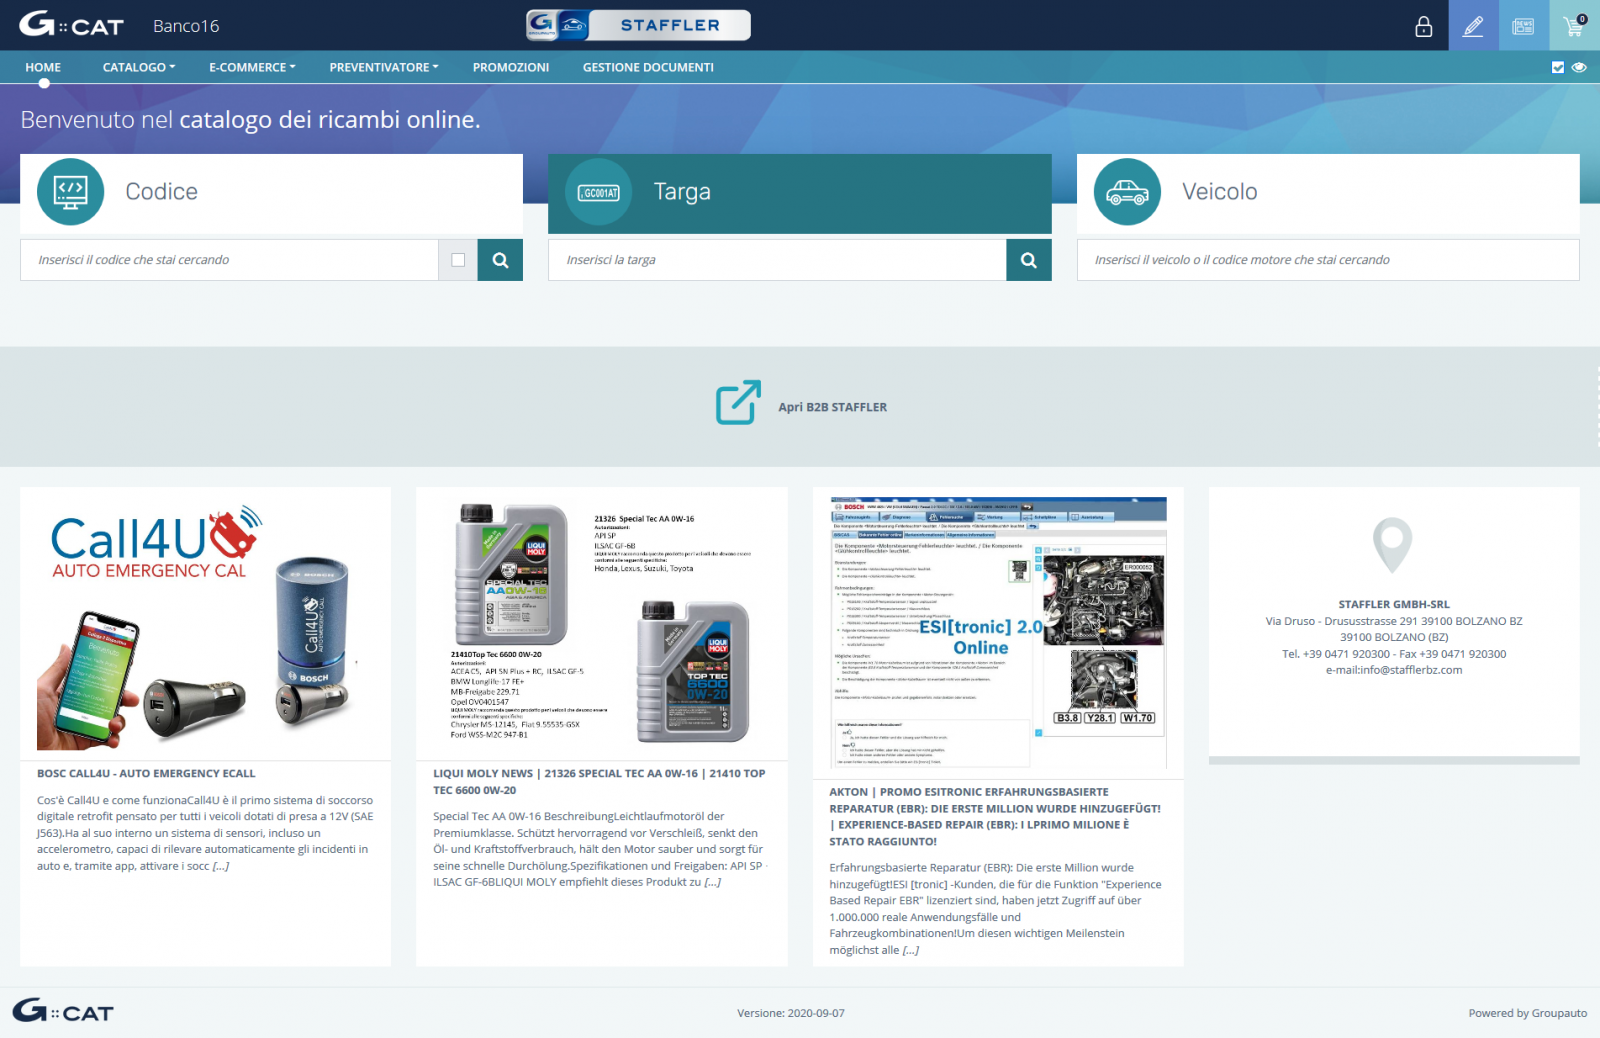Viewport: 1600px width, 1038px height.
Task: Select the Veicolo search tab
Action: click(x=1328, y=194)
